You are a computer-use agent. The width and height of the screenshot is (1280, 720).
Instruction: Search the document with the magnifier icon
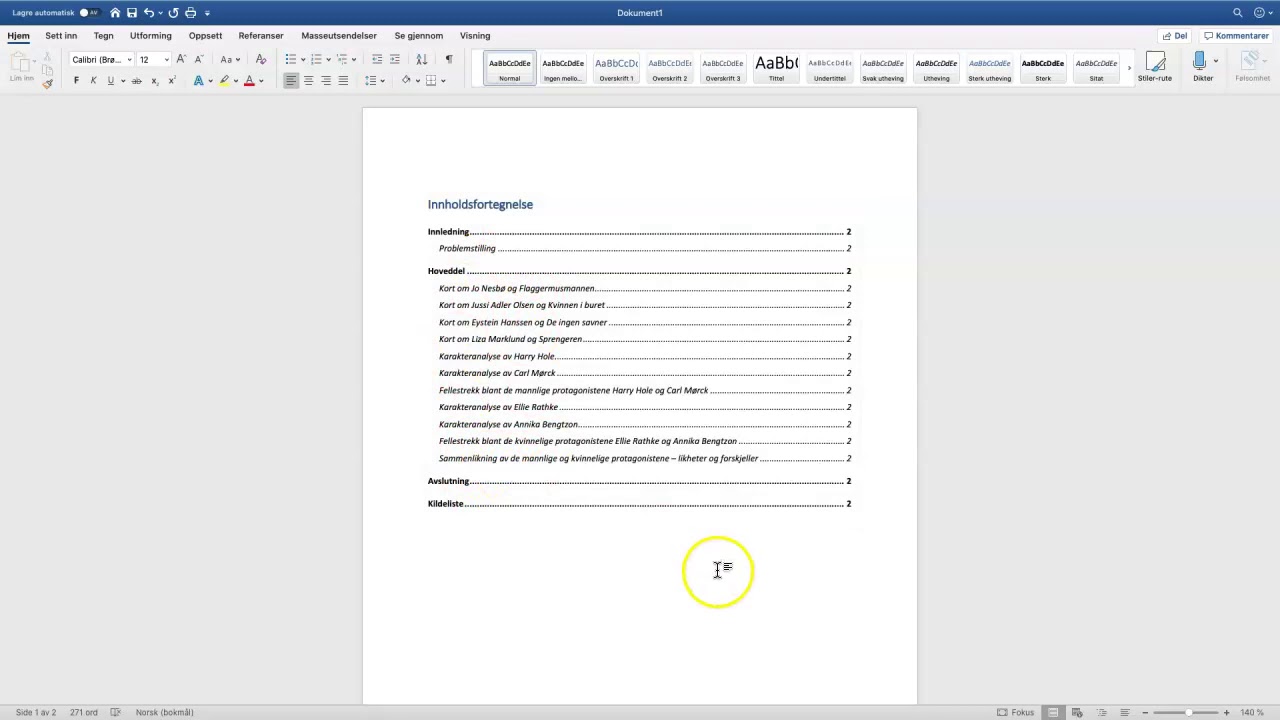[x=1238, y=13]
